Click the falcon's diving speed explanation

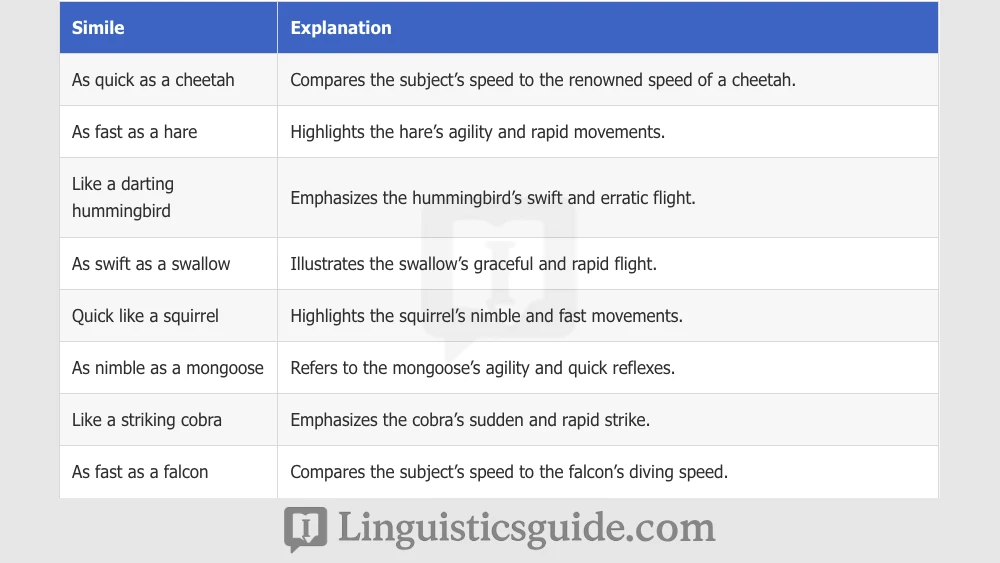click(509, 472)
